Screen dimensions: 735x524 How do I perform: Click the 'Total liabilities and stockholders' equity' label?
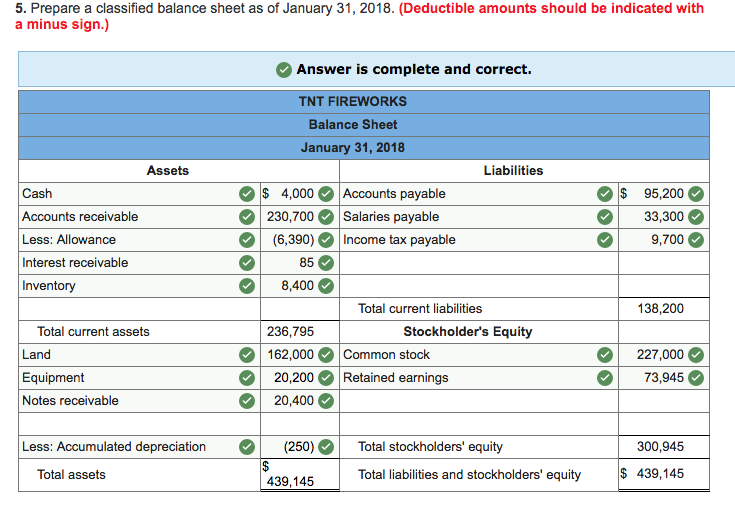click(469, 475)
